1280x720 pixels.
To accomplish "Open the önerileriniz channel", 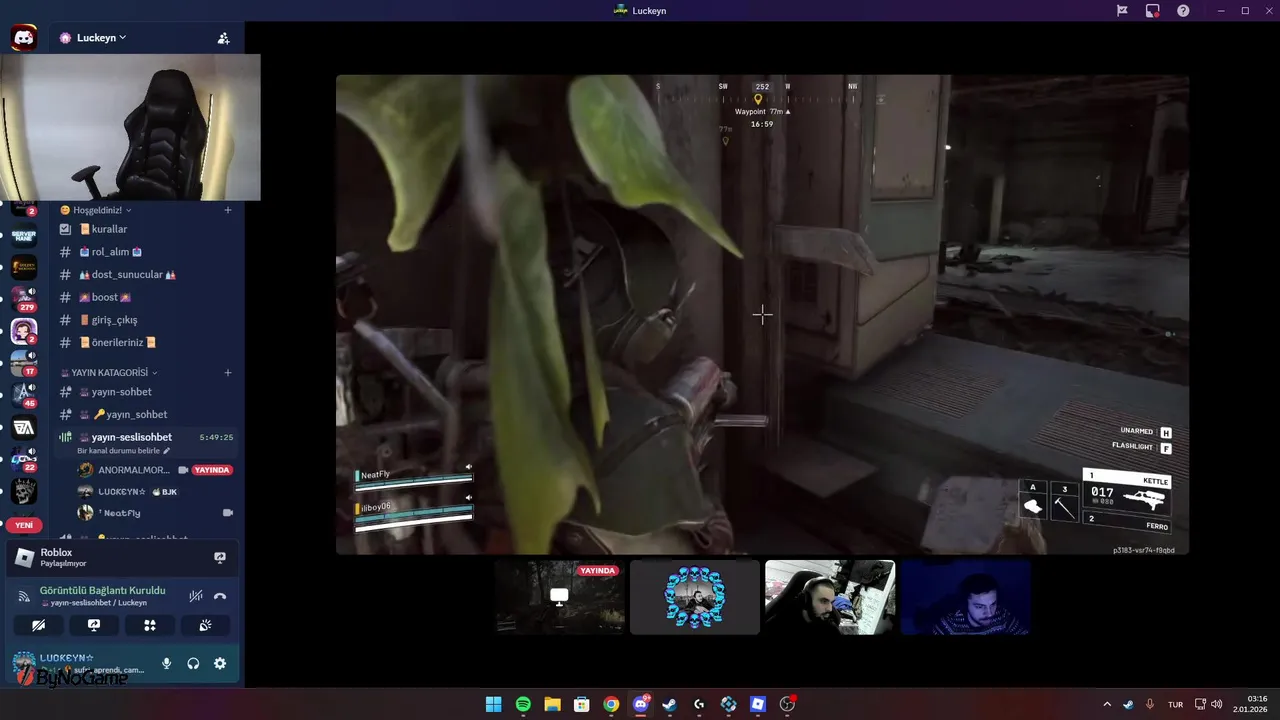I will click(x=146, y=342).
